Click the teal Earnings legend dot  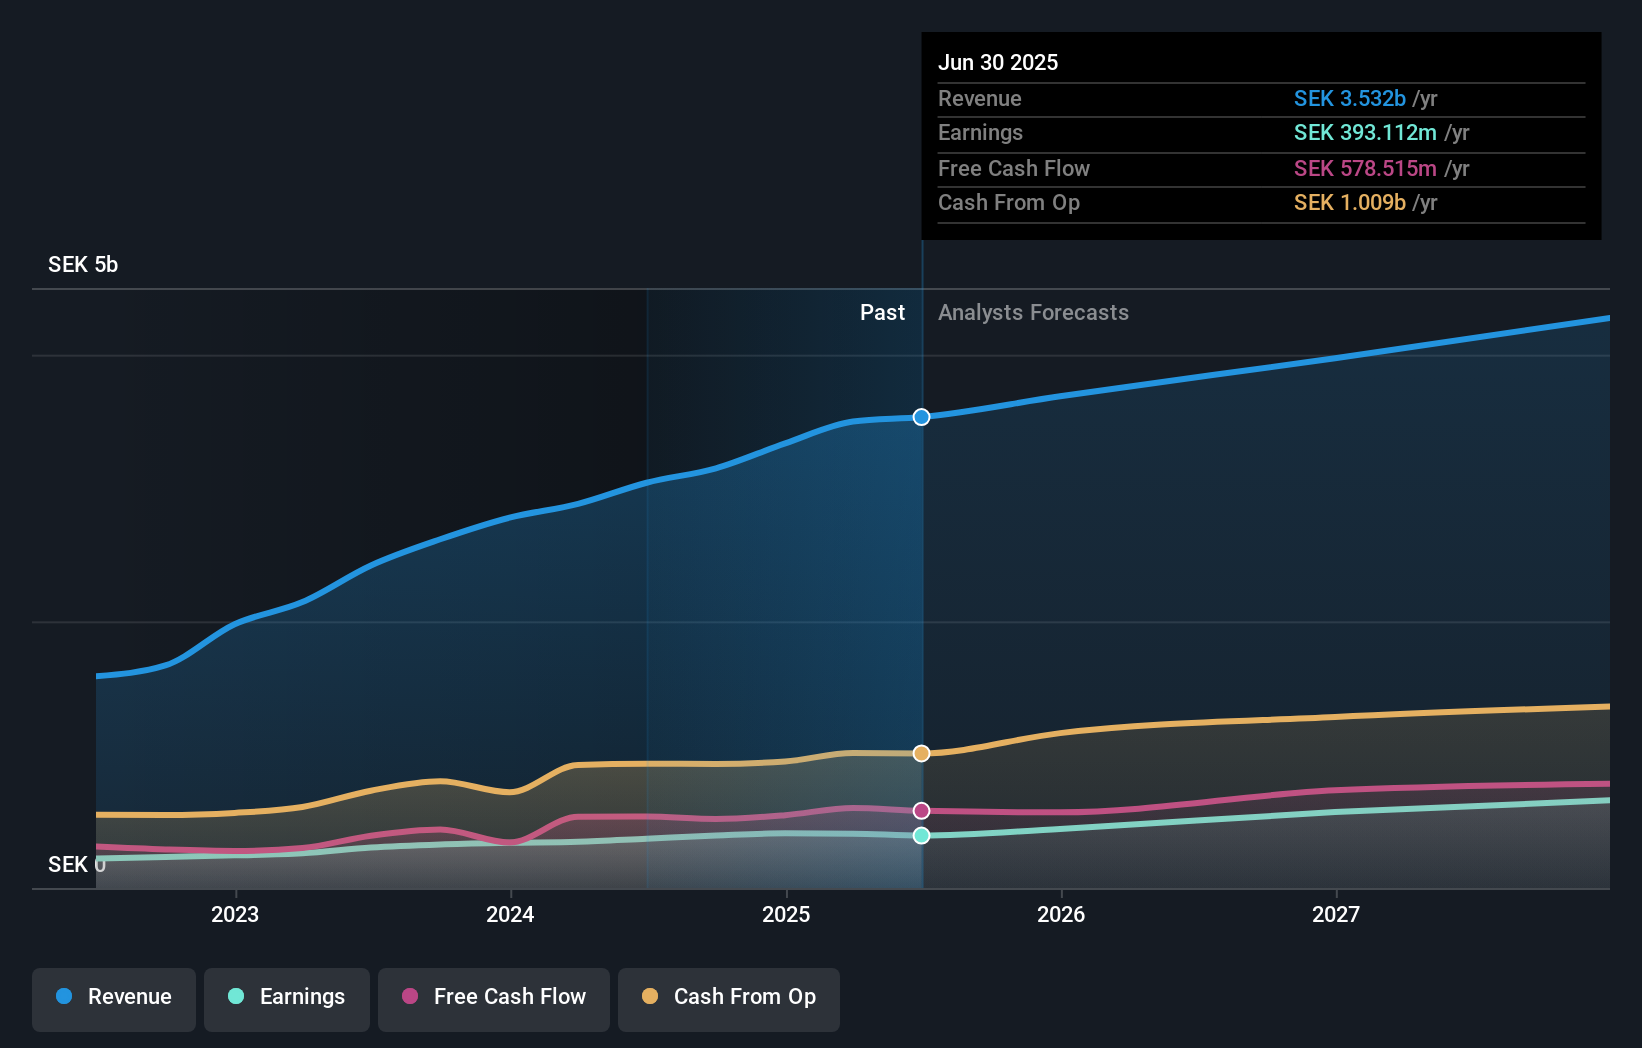(x=234, y=997)
